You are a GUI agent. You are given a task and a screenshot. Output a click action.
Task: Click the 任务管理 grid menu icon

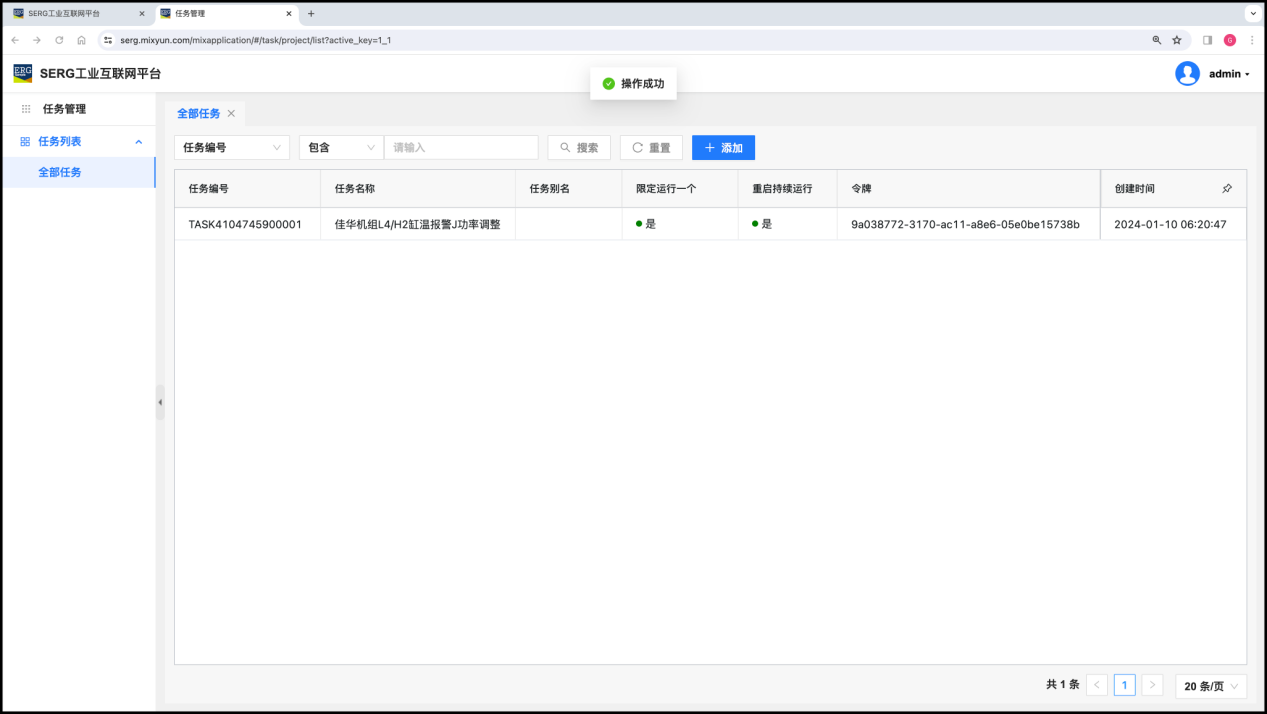point(26,109)
